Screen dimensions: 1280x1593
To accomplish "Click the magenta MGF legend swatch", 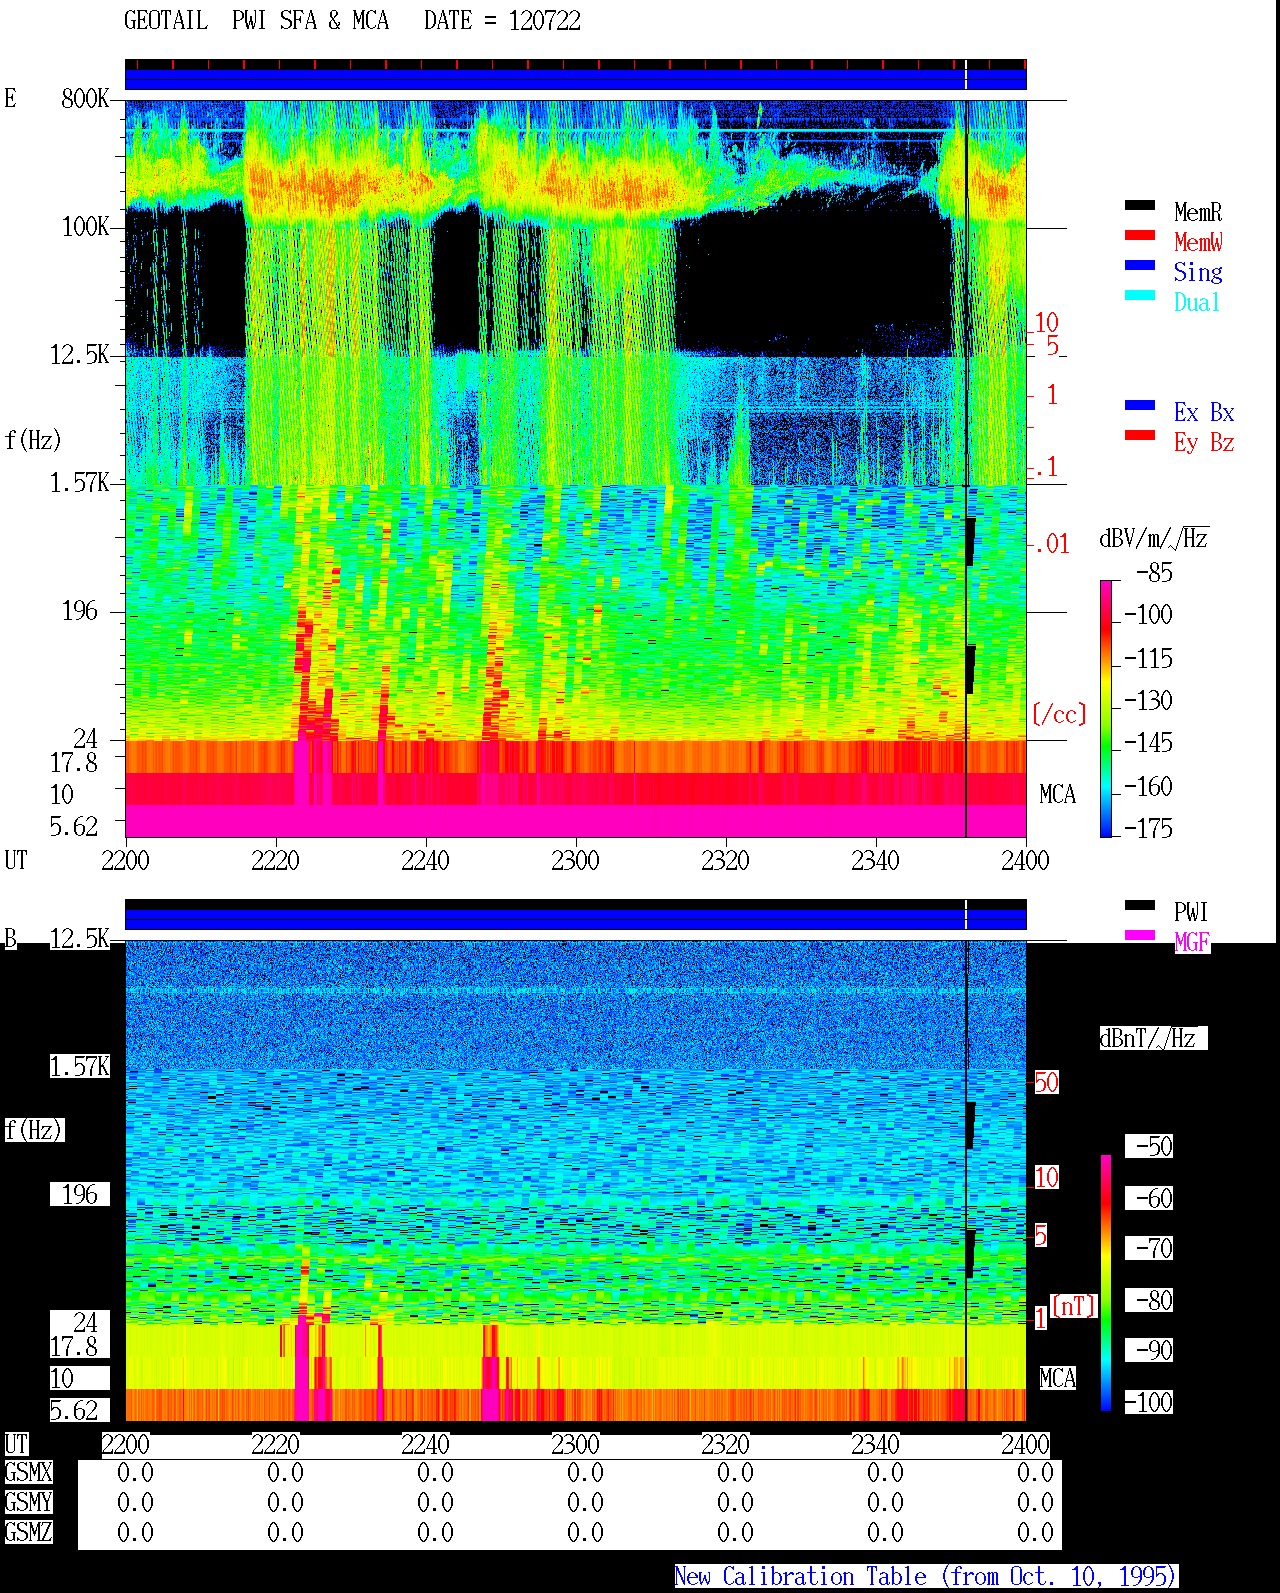I will coord(1140,936).
